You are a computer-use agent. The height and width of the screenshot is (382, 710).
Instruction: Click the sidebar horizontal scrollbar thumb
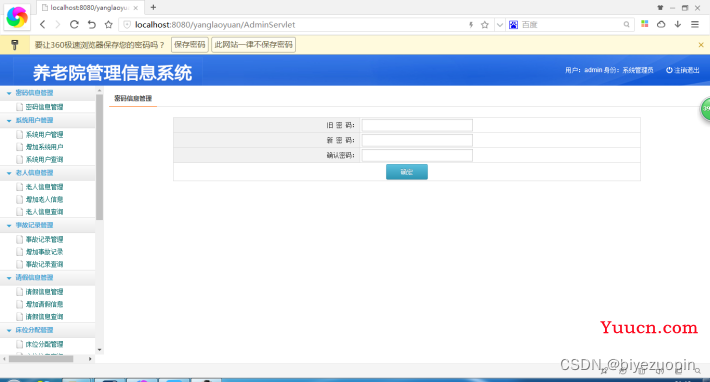(x=41, y=359)
